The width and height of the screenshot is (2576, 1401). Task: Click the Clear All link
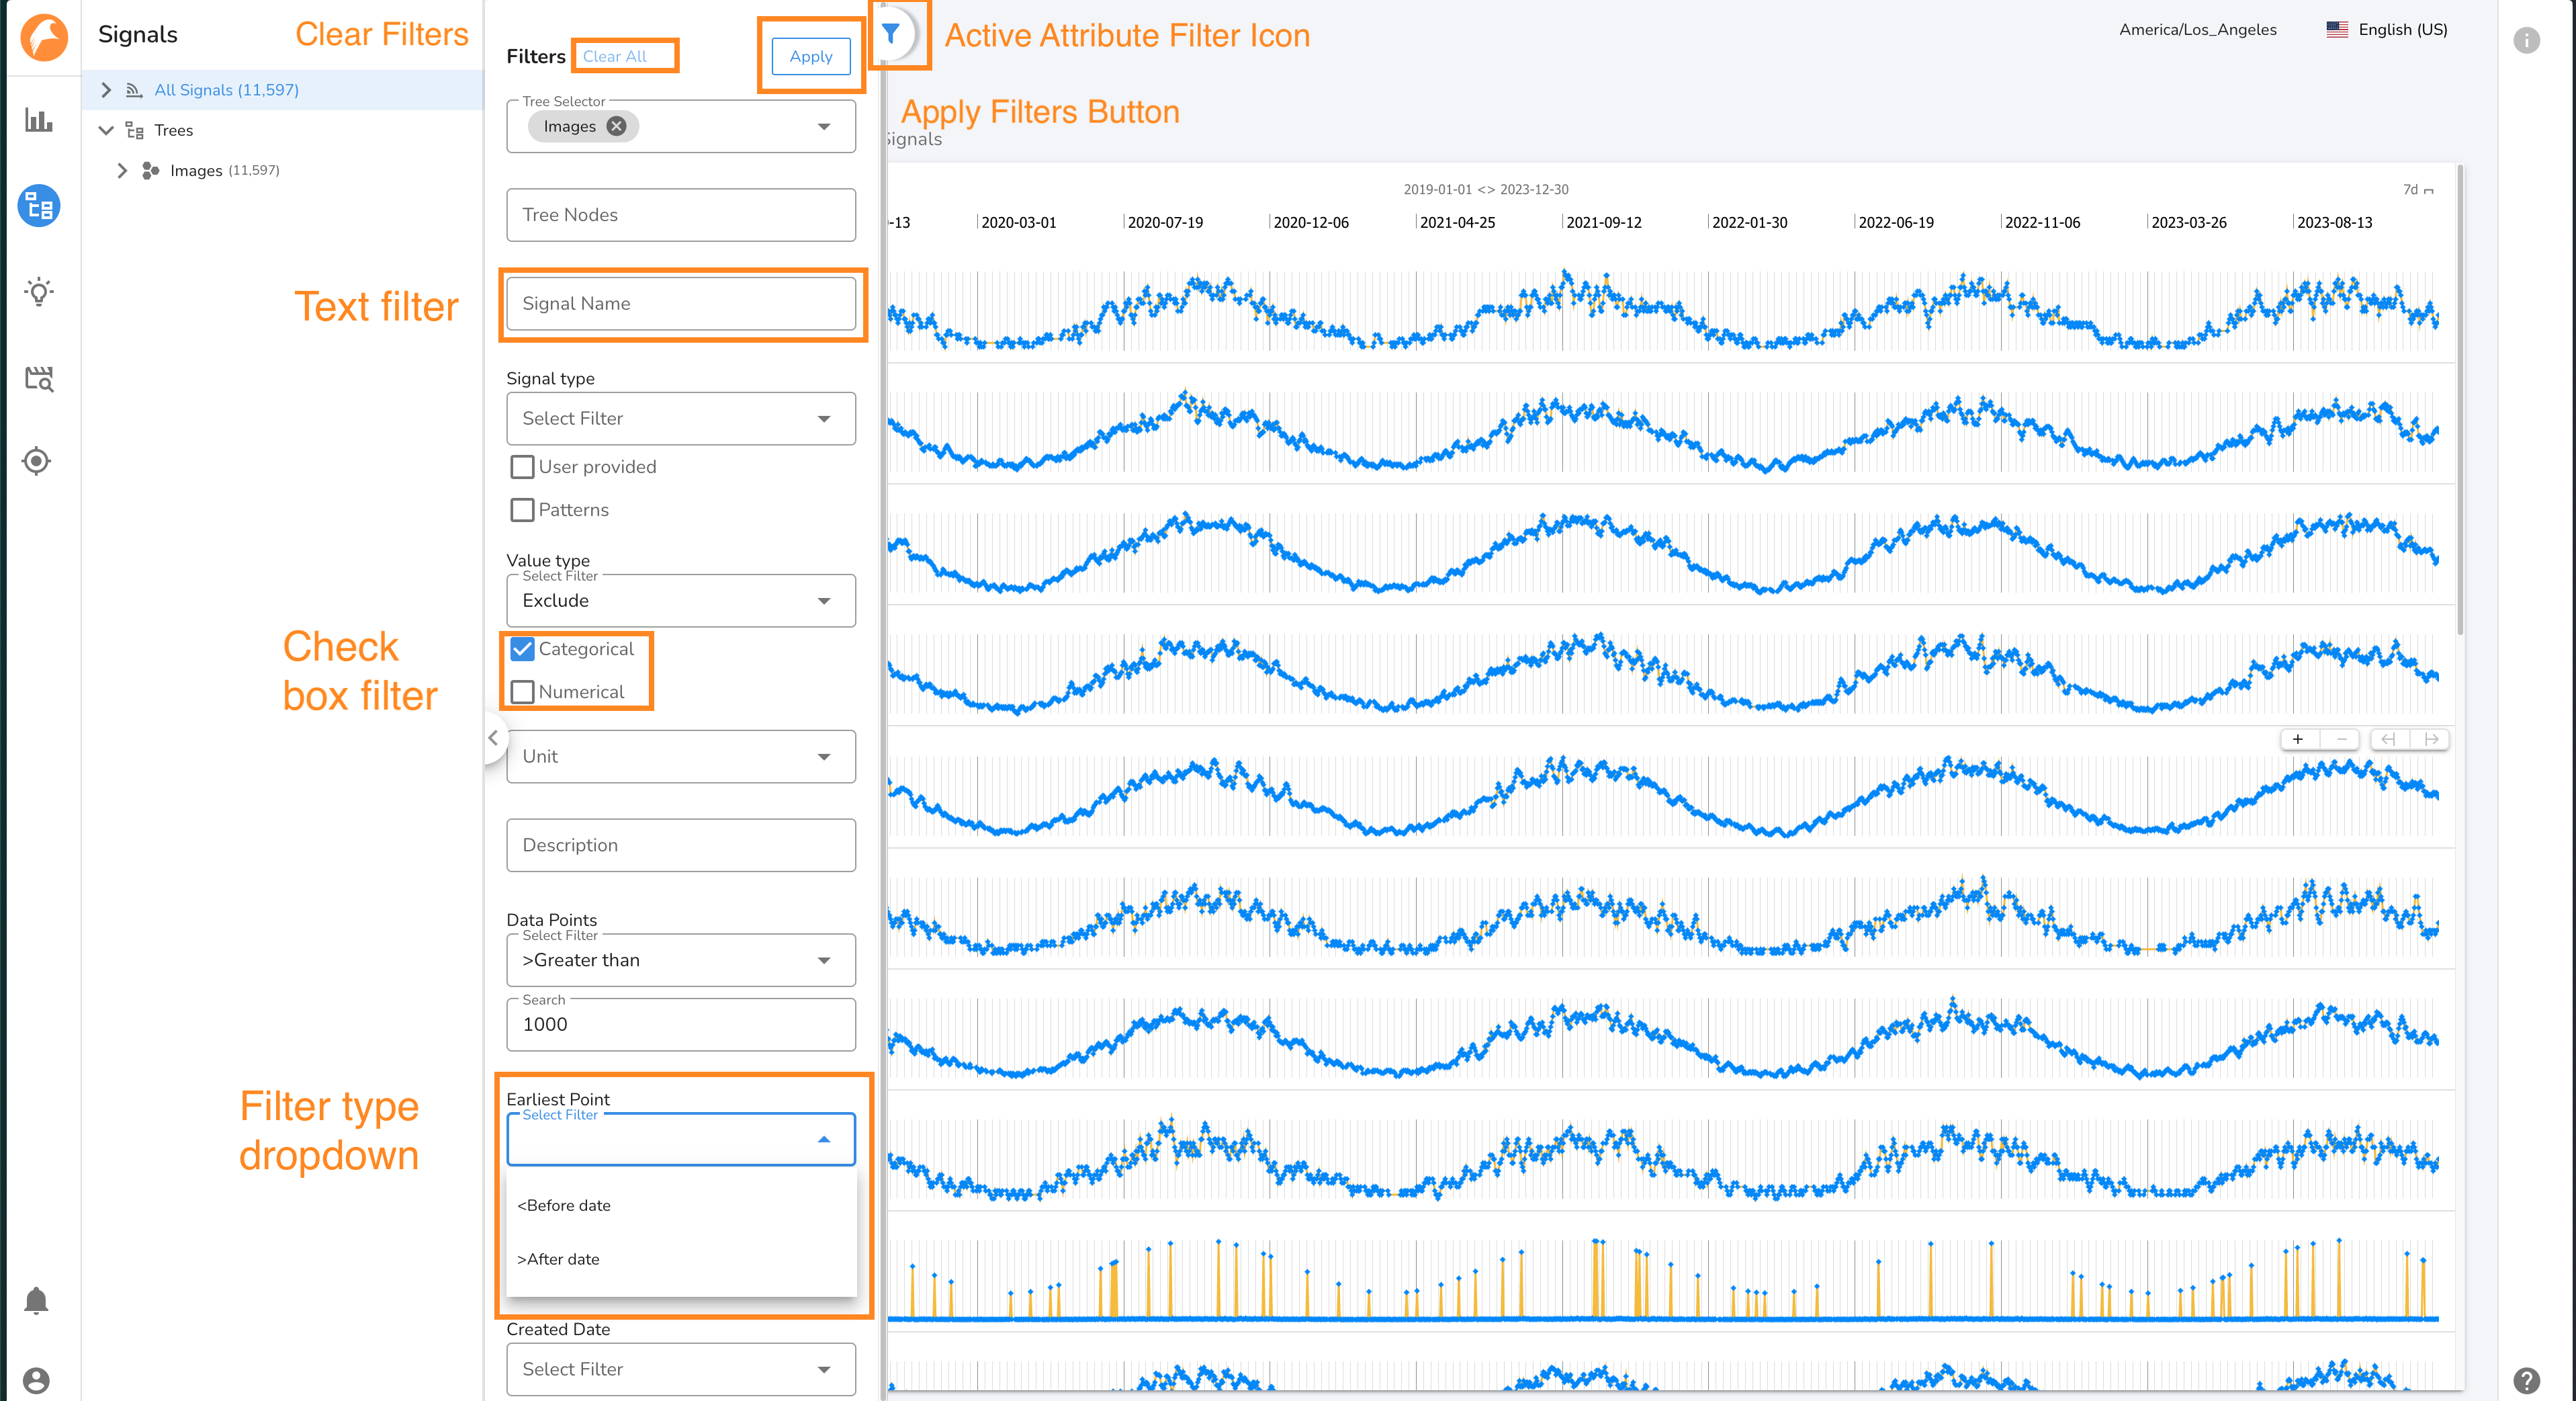[x=614, y=56]
